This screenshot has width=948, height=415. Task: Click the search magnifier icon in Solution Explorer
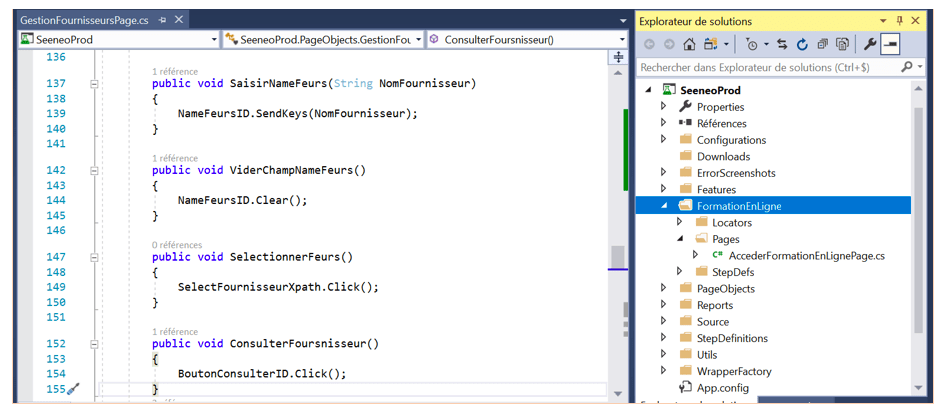907,67
